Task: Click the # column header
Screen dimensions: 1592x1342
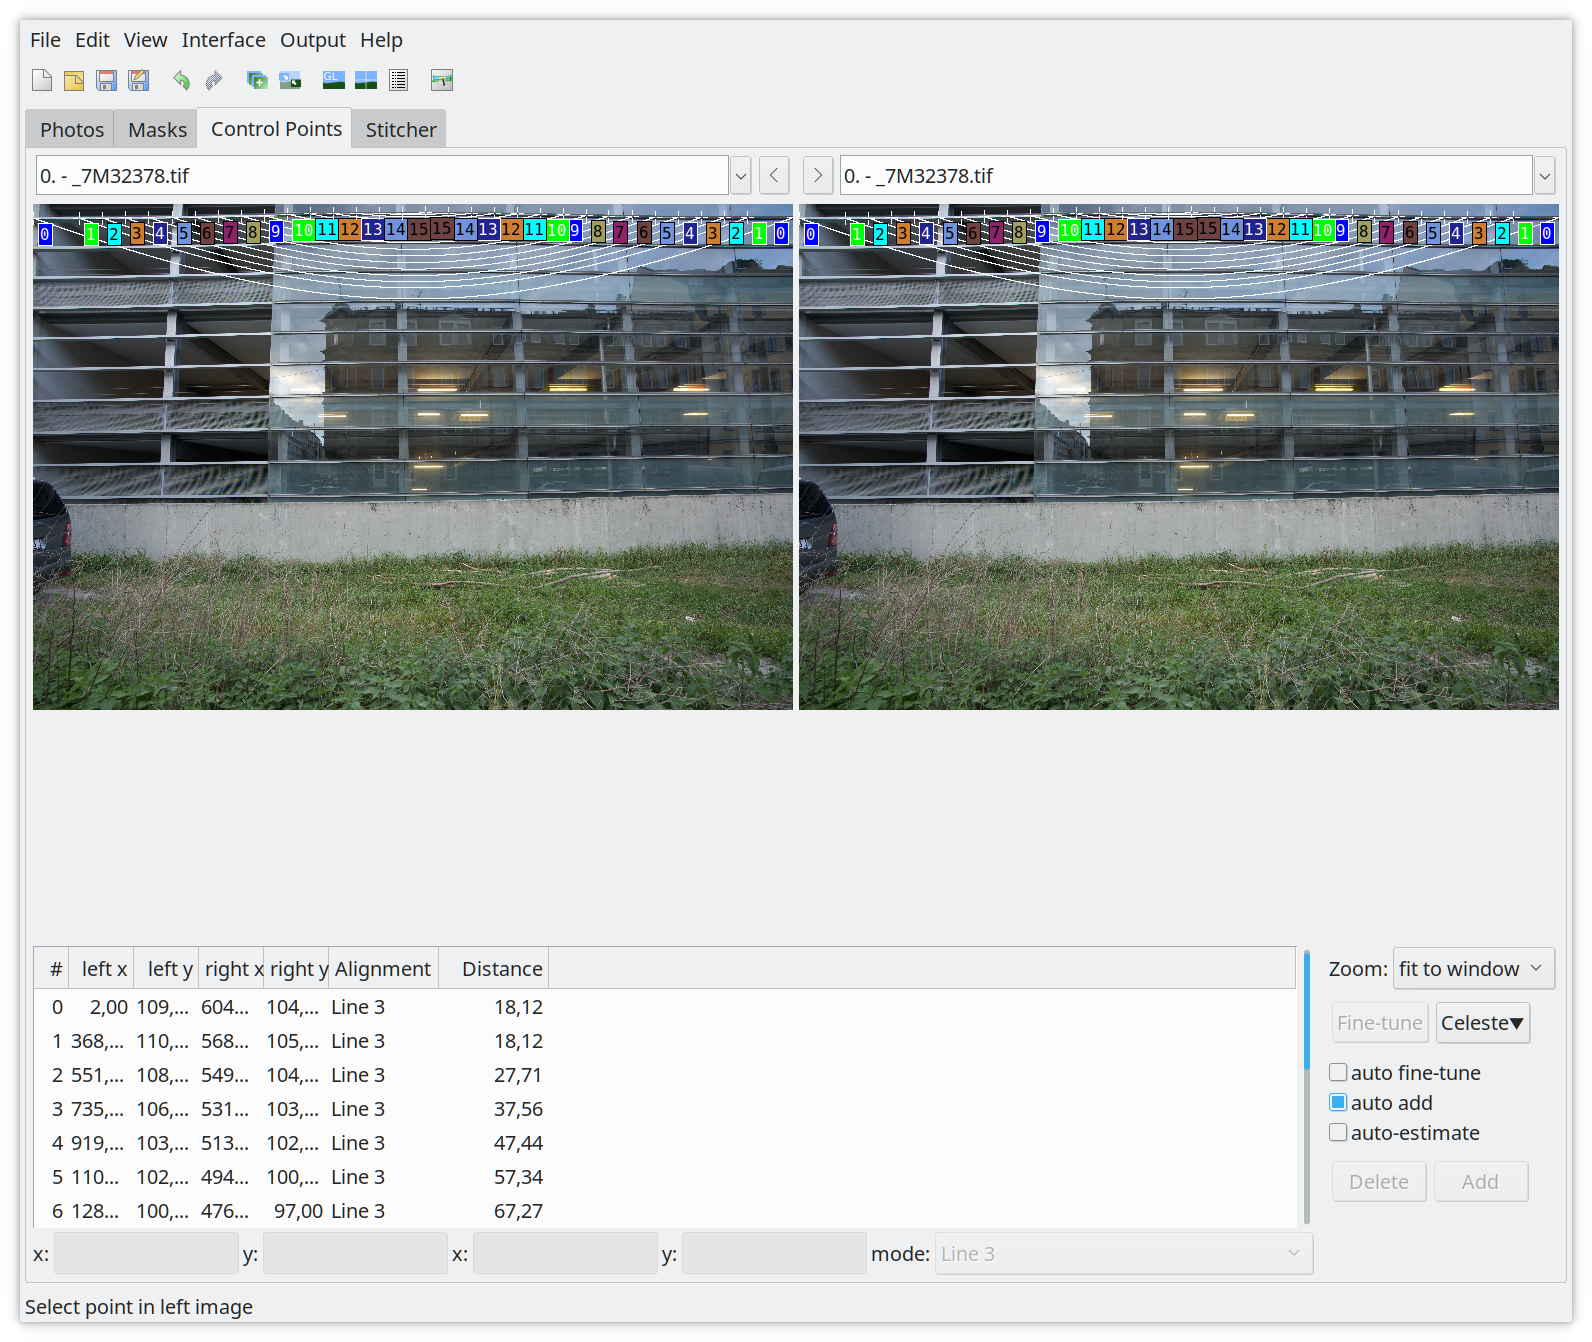Action: coord(52,968)
